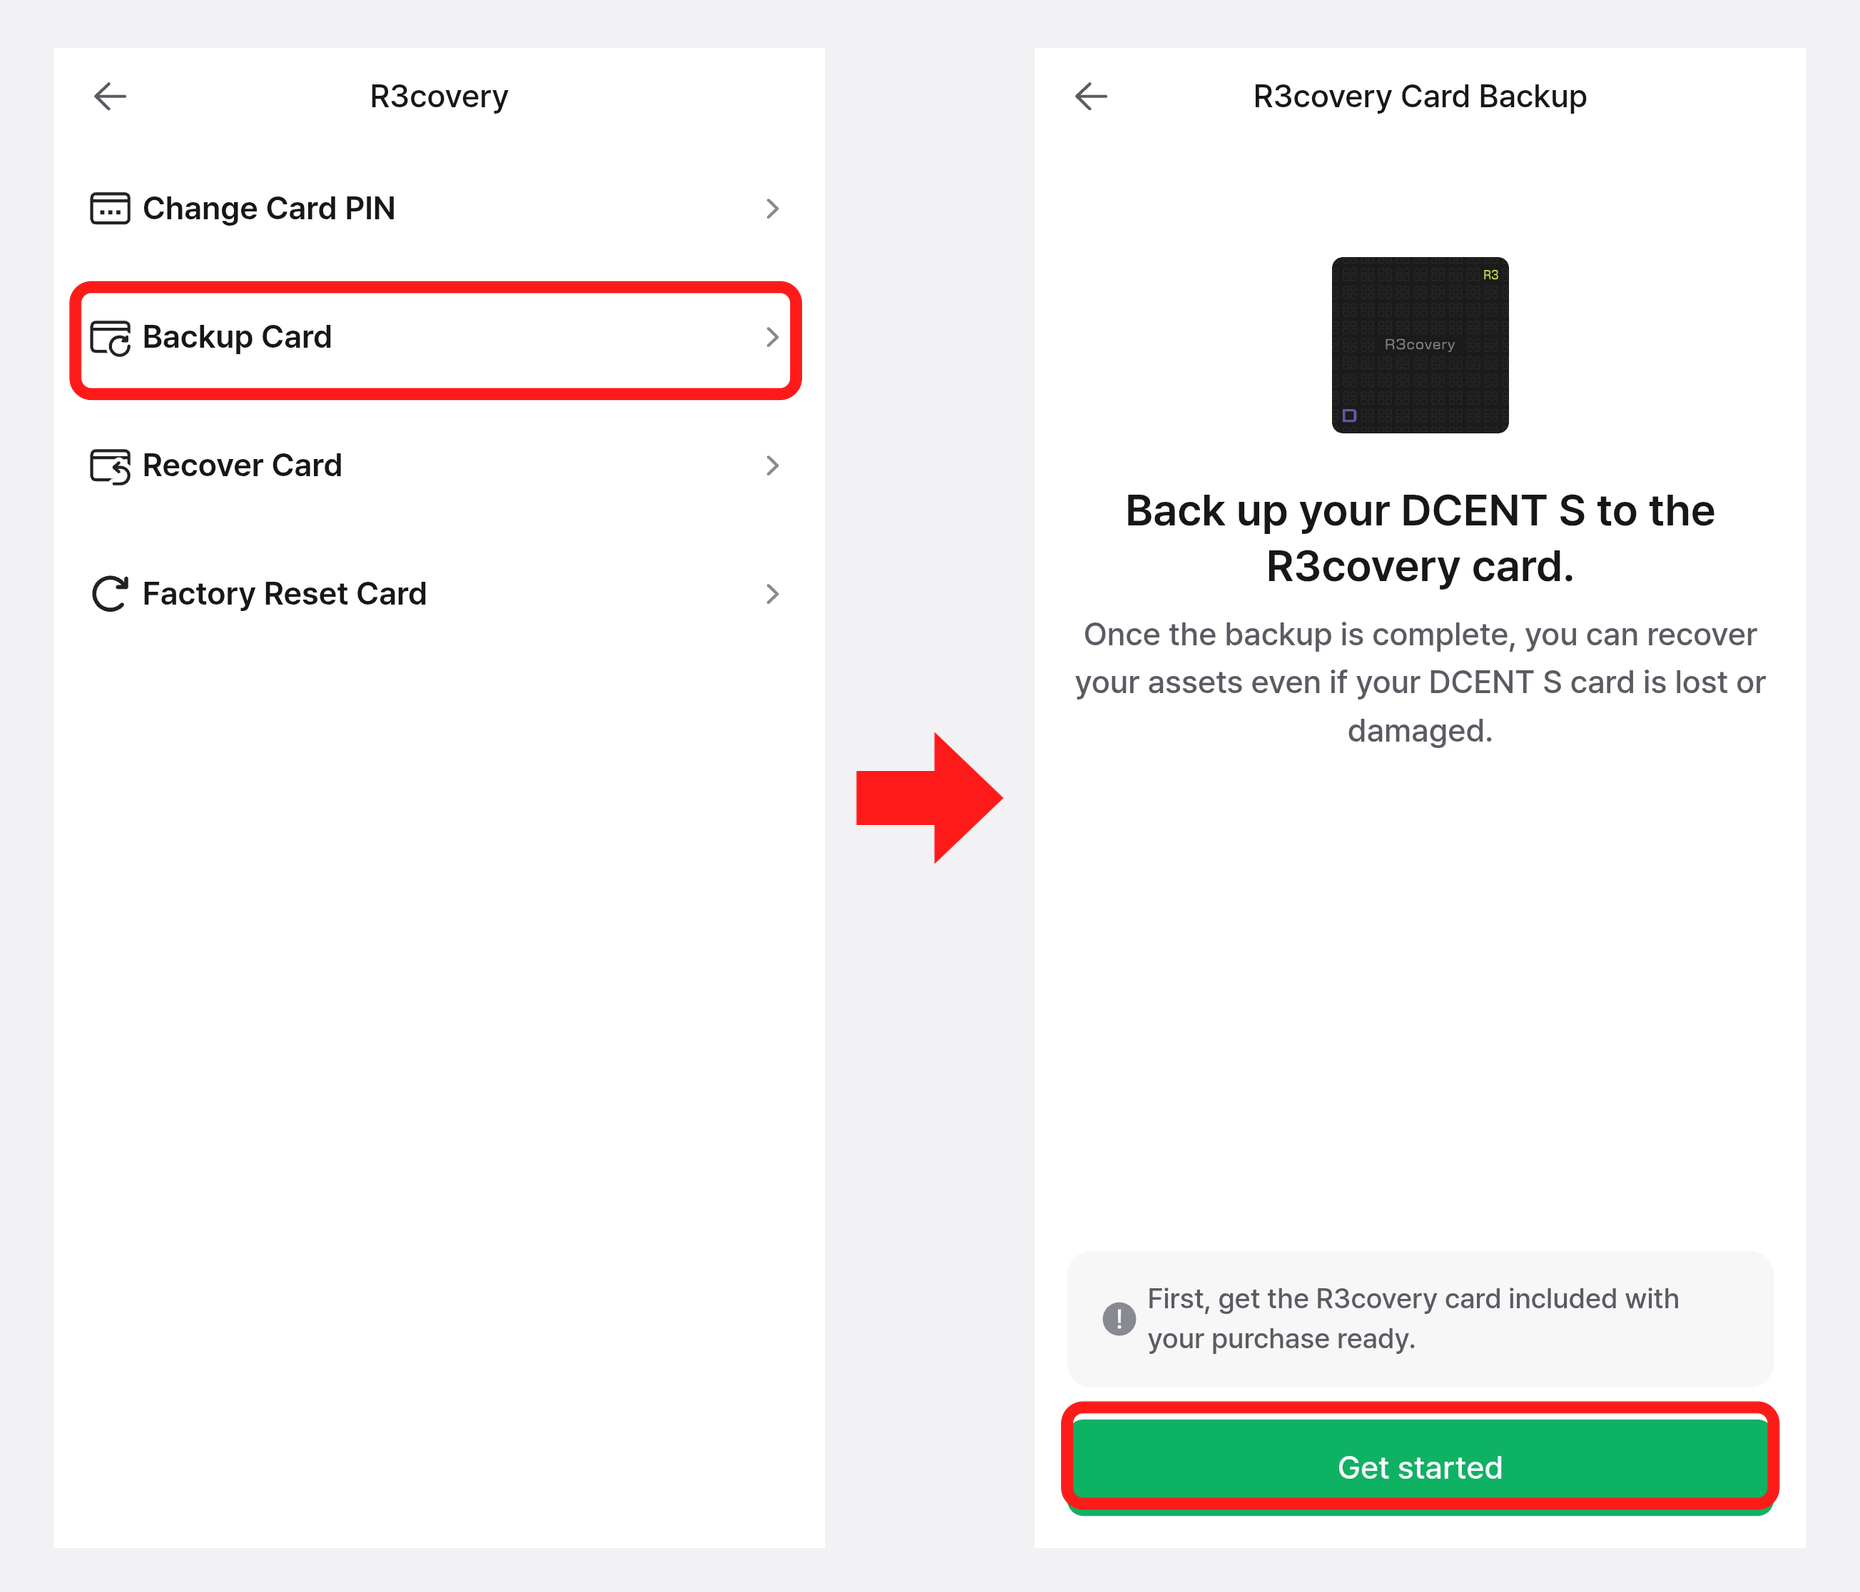The width and height of the screenshot is (1860, 1592).
Task: Open Backup Card via its chevron
Action: 772,337
